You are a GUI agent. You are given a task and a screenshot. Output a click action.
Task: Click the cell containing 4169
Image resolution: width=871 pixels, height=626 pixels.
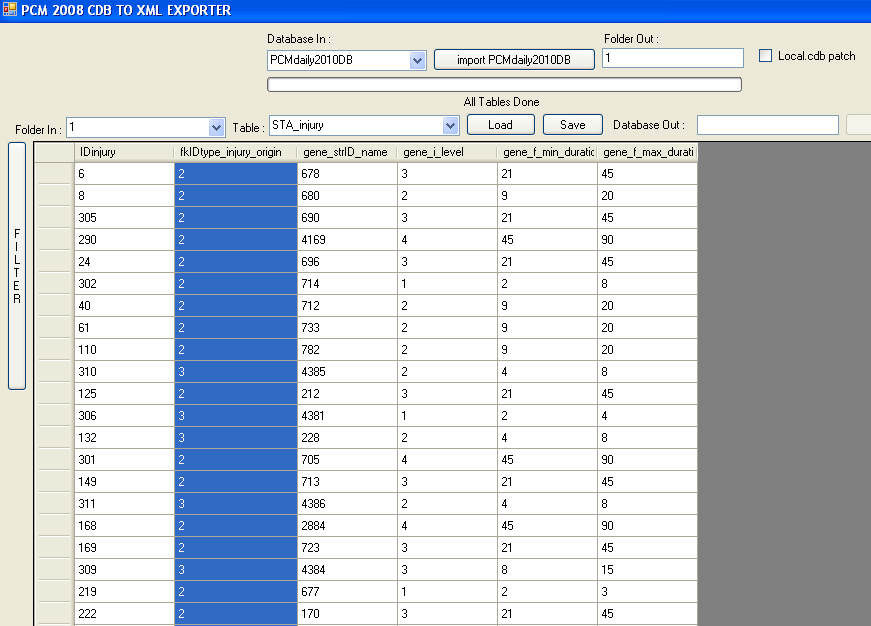(x=346, y=239)
